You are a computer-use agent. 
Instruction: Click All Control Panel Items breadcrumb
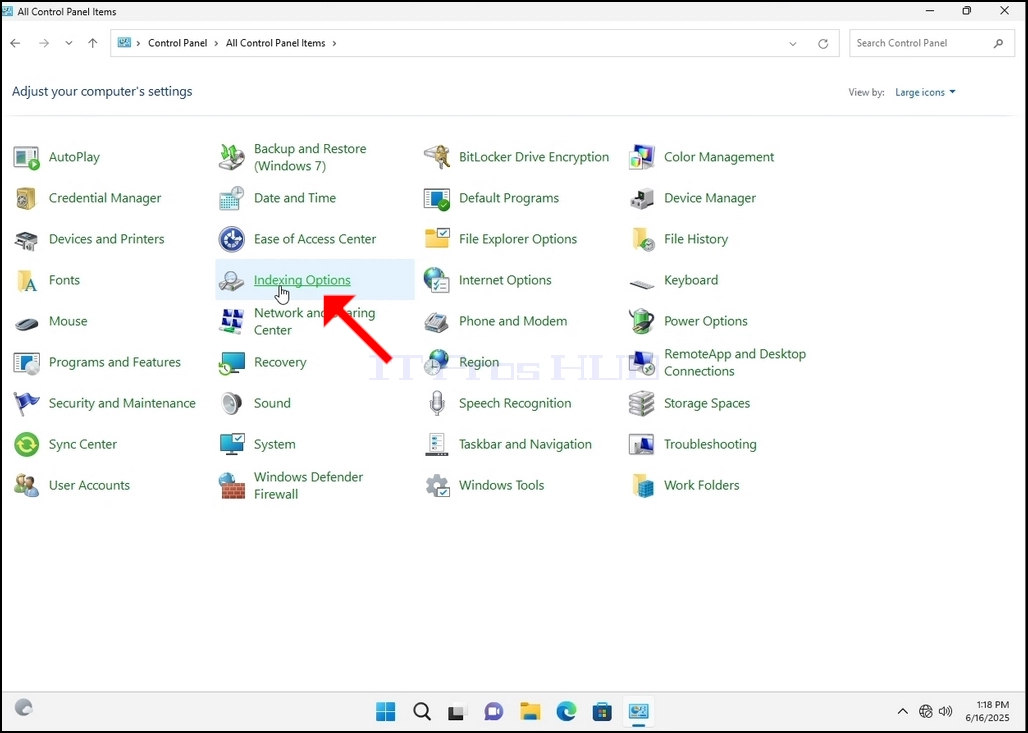[275, 43]
